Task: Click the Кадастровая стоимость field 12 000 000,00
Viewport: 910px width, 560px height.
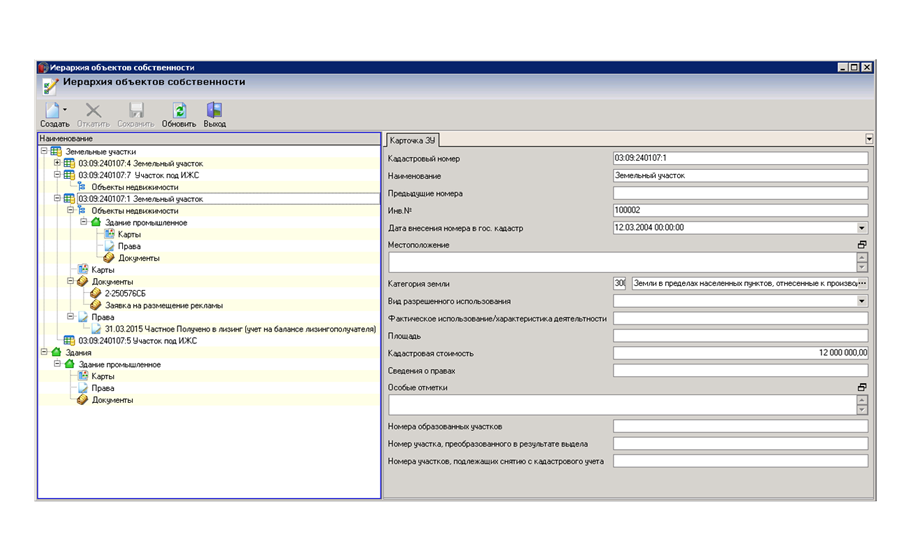Action: pos(741,353)
